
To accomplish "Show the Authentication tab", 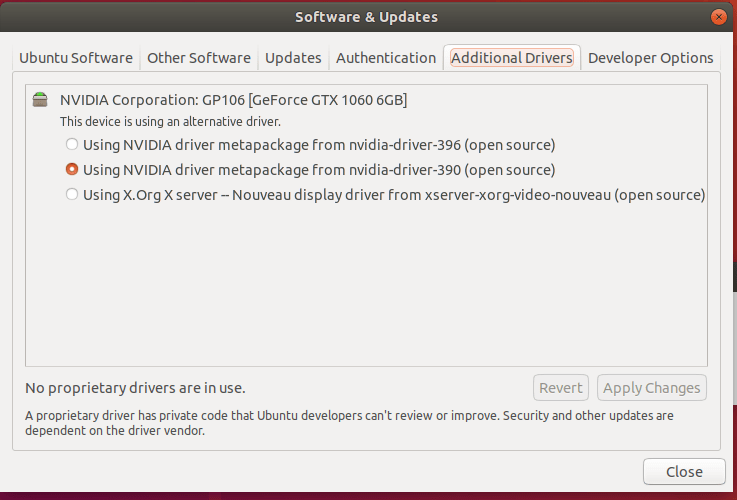I will 386,58.
